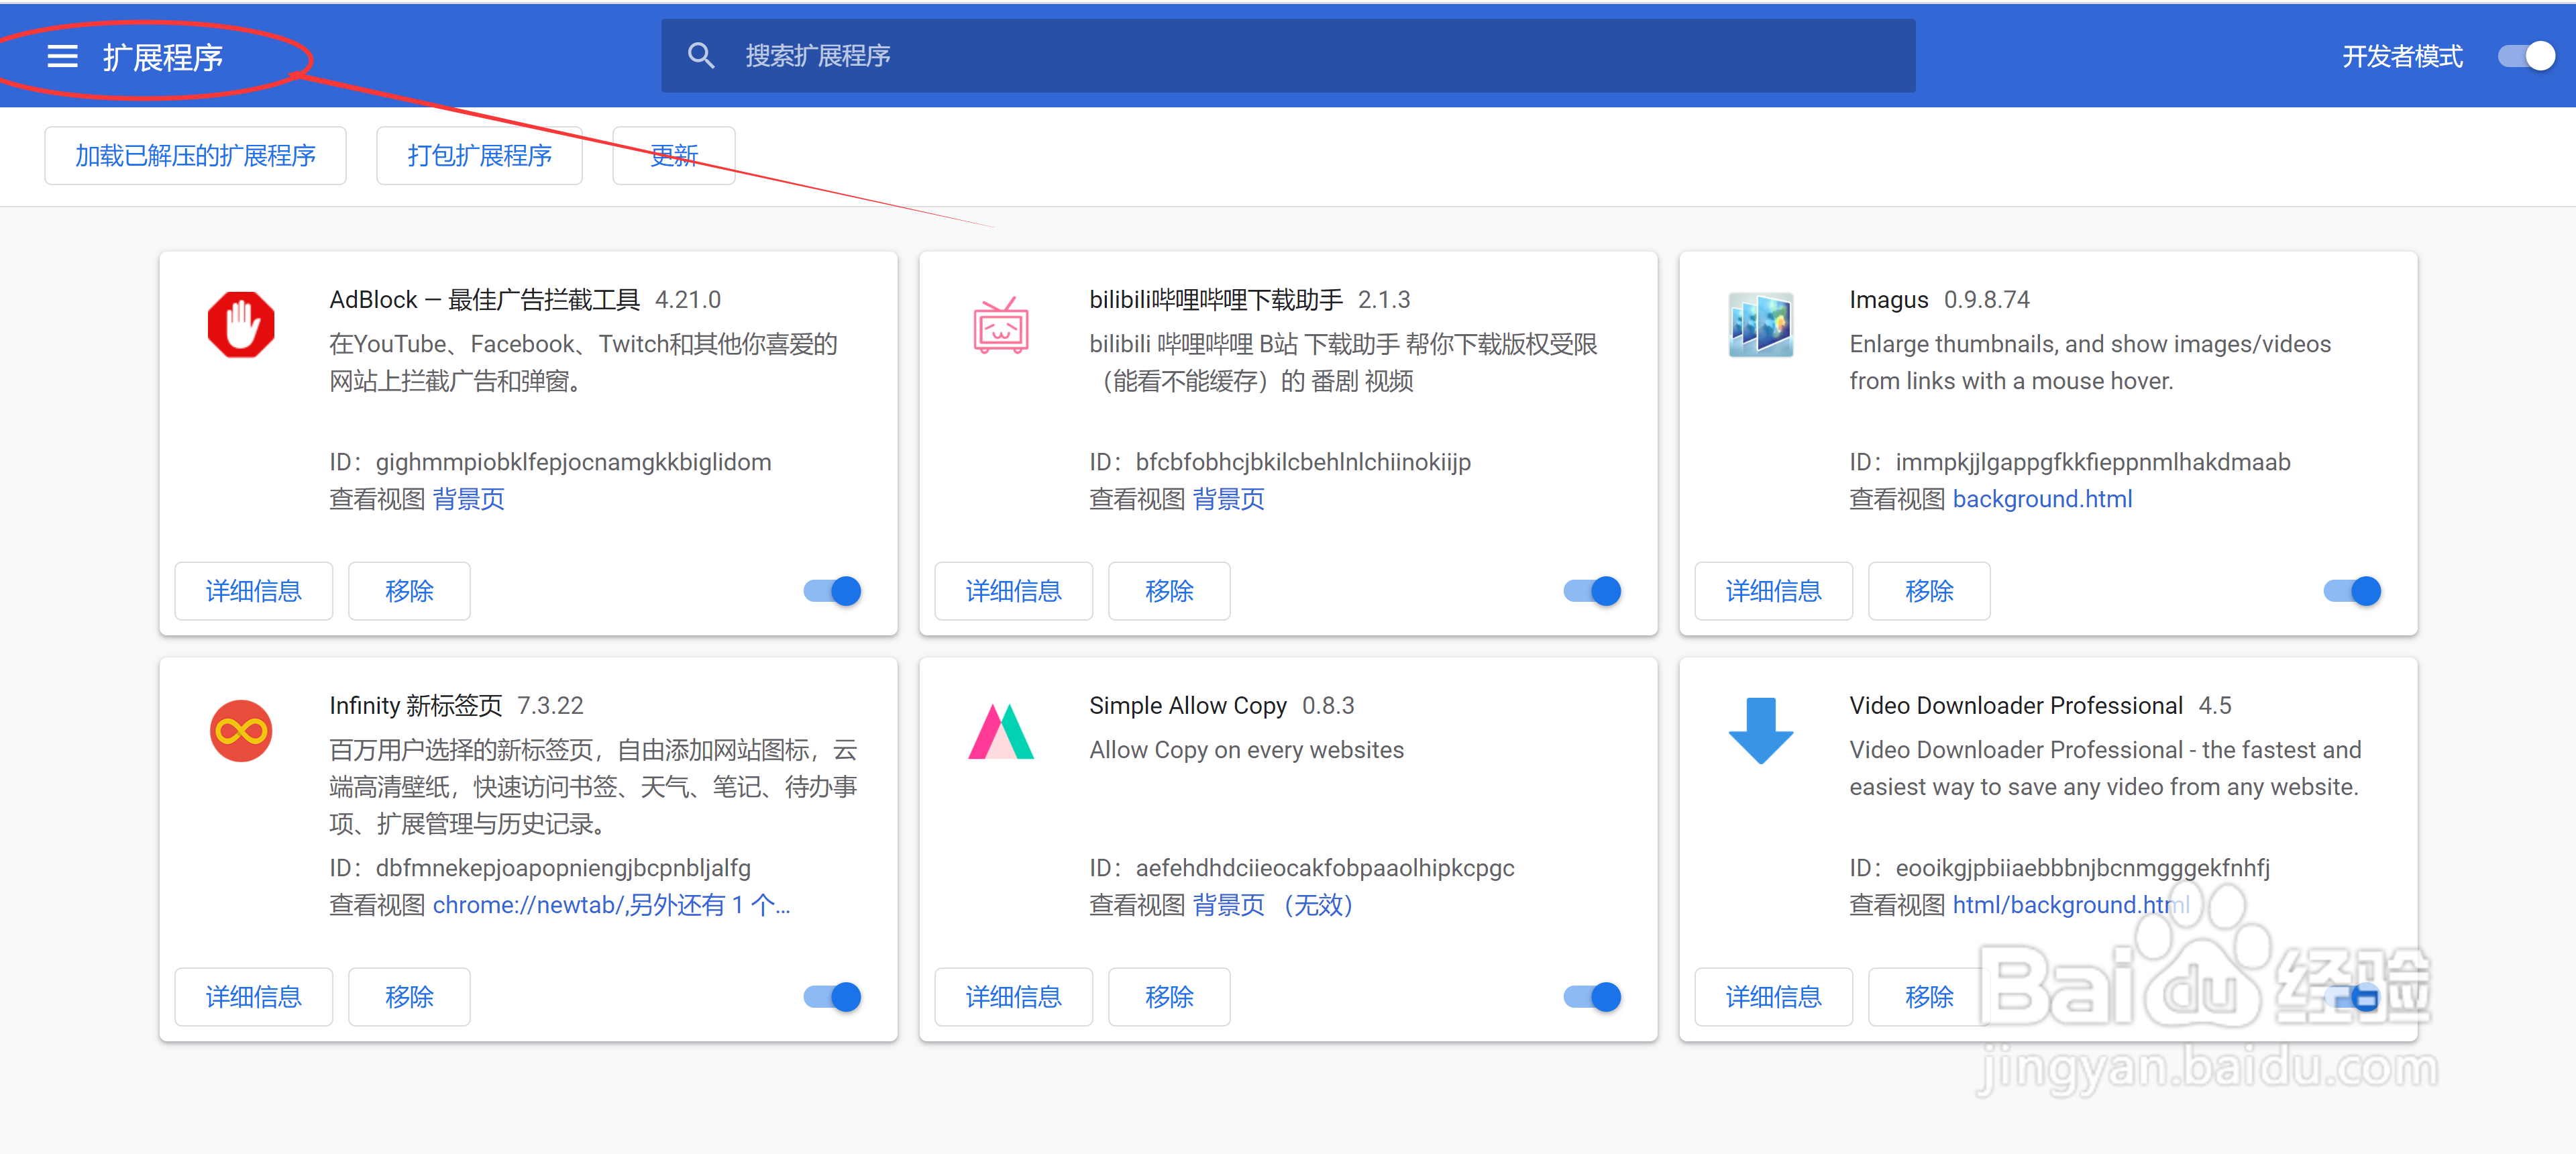The image size is (2576, 1154).
Task: Click the bilibili哔哩哔哩下载助手 2.1.3 title
Action: click(1249, 299)
